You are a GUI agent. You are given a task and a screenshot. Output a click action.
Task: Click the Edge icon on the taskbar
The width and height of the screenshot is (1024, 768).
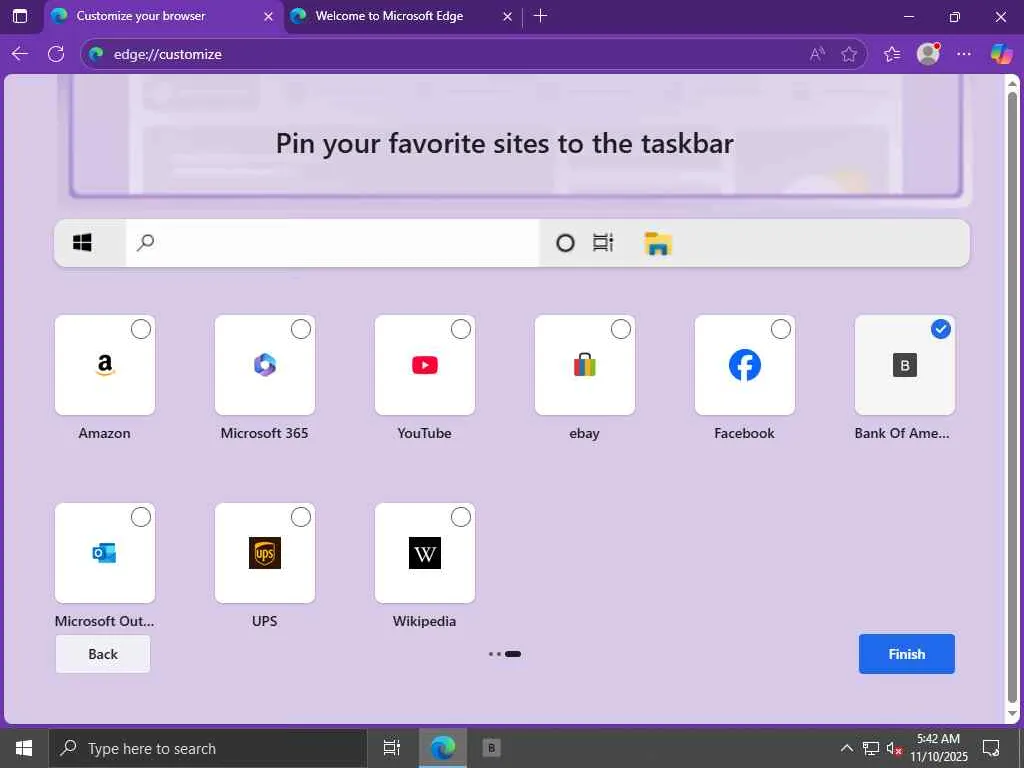(443, 748)
